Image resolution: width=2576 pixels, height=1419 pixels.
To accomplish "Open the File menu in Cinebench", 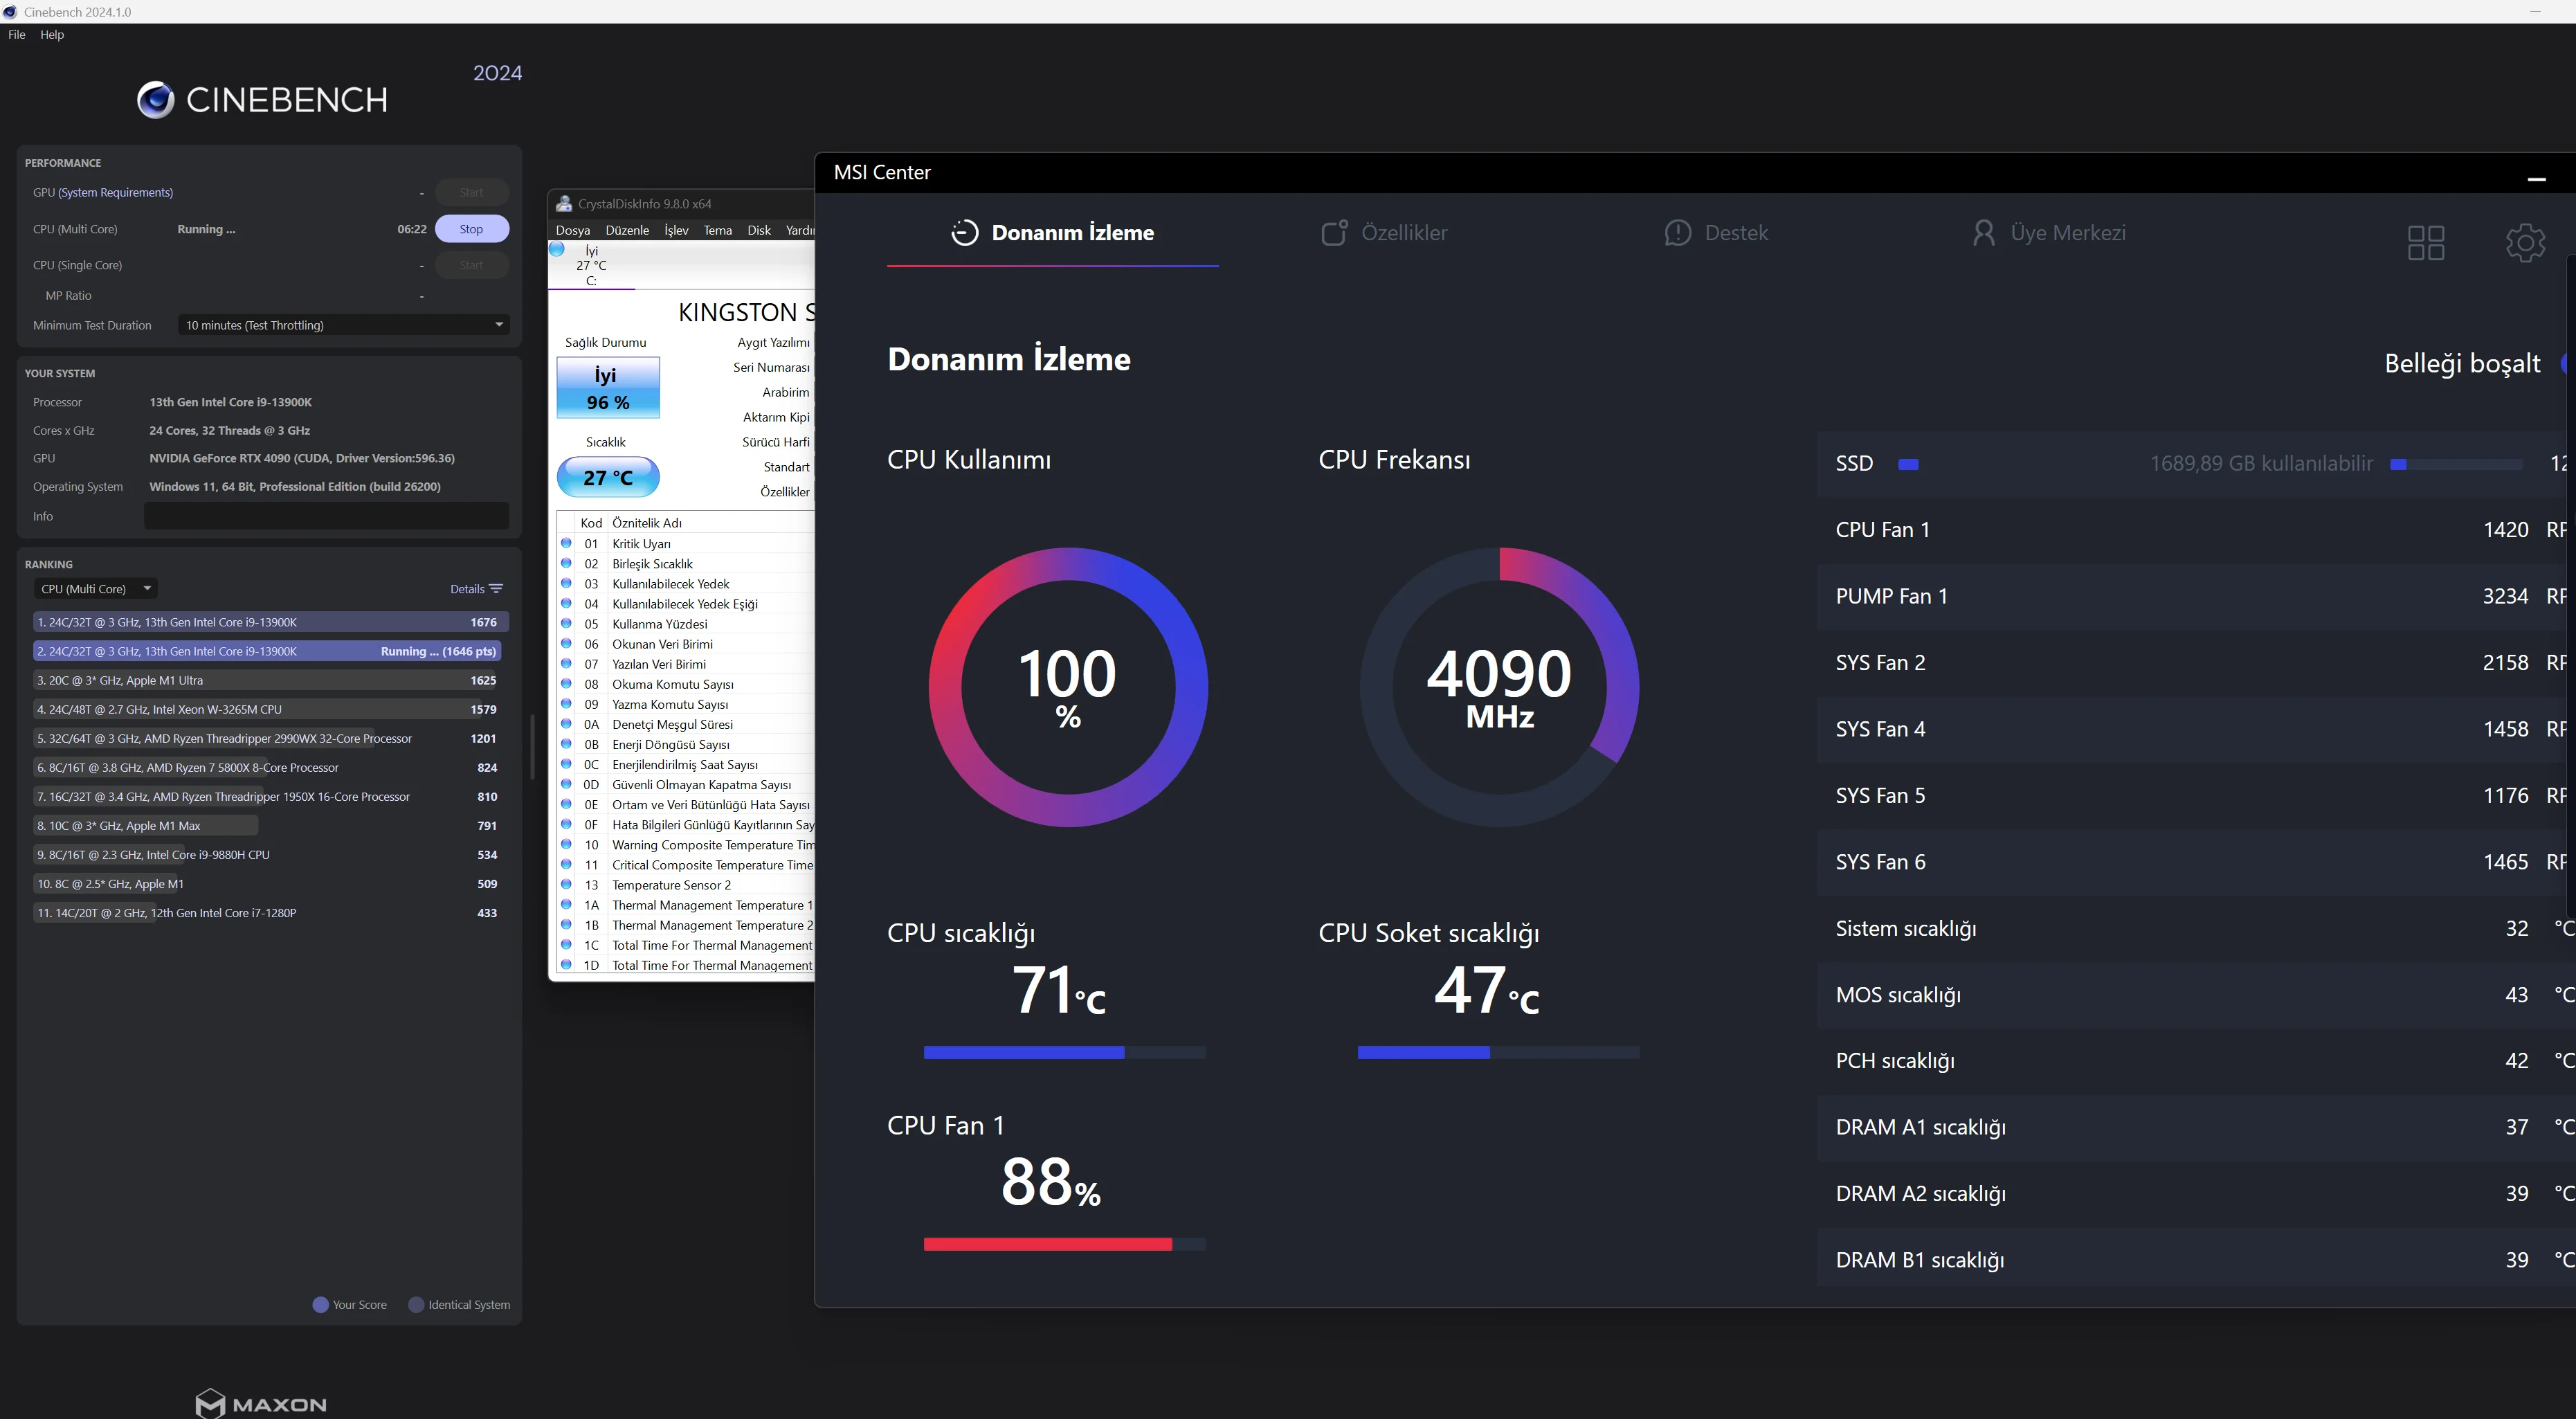I will point(17,35).
